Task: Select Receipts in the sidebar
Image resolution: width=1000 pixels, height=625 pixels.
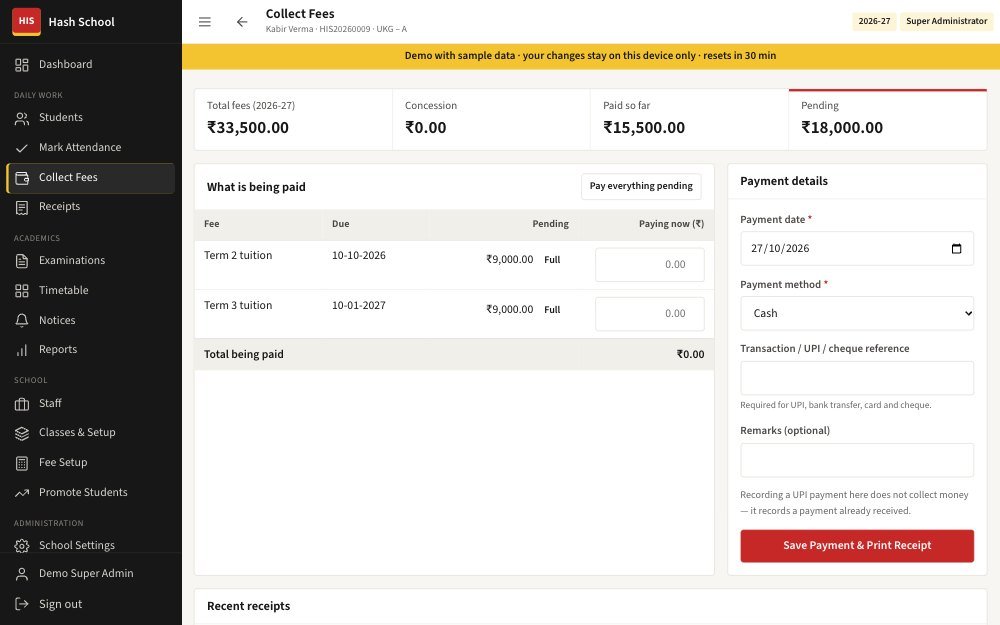Action: 91,207
